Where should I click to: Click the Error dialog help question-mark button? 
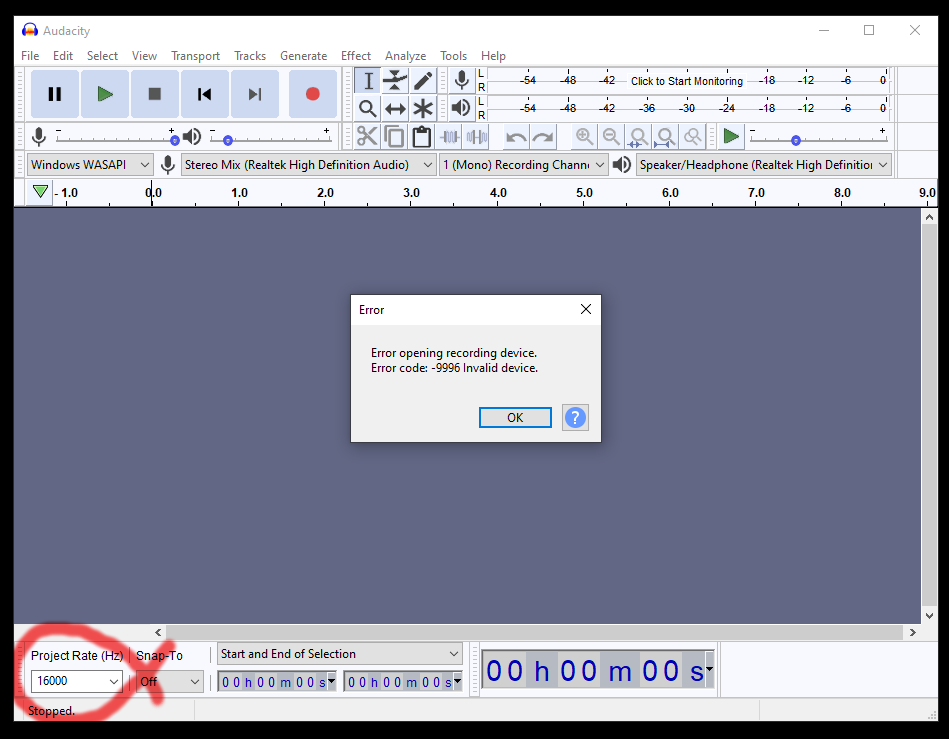click(575, 418)
